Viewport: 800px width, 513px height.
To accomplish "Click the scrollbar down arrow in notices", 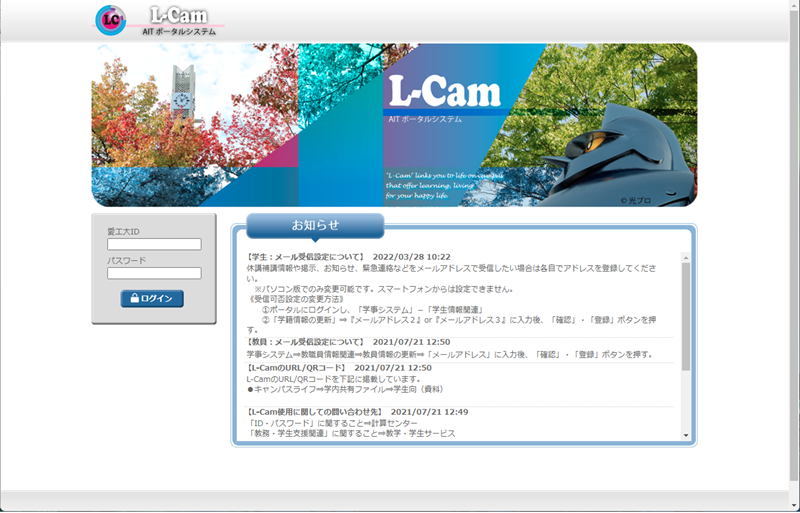I will pyautogui.click(x=686, y=435).
